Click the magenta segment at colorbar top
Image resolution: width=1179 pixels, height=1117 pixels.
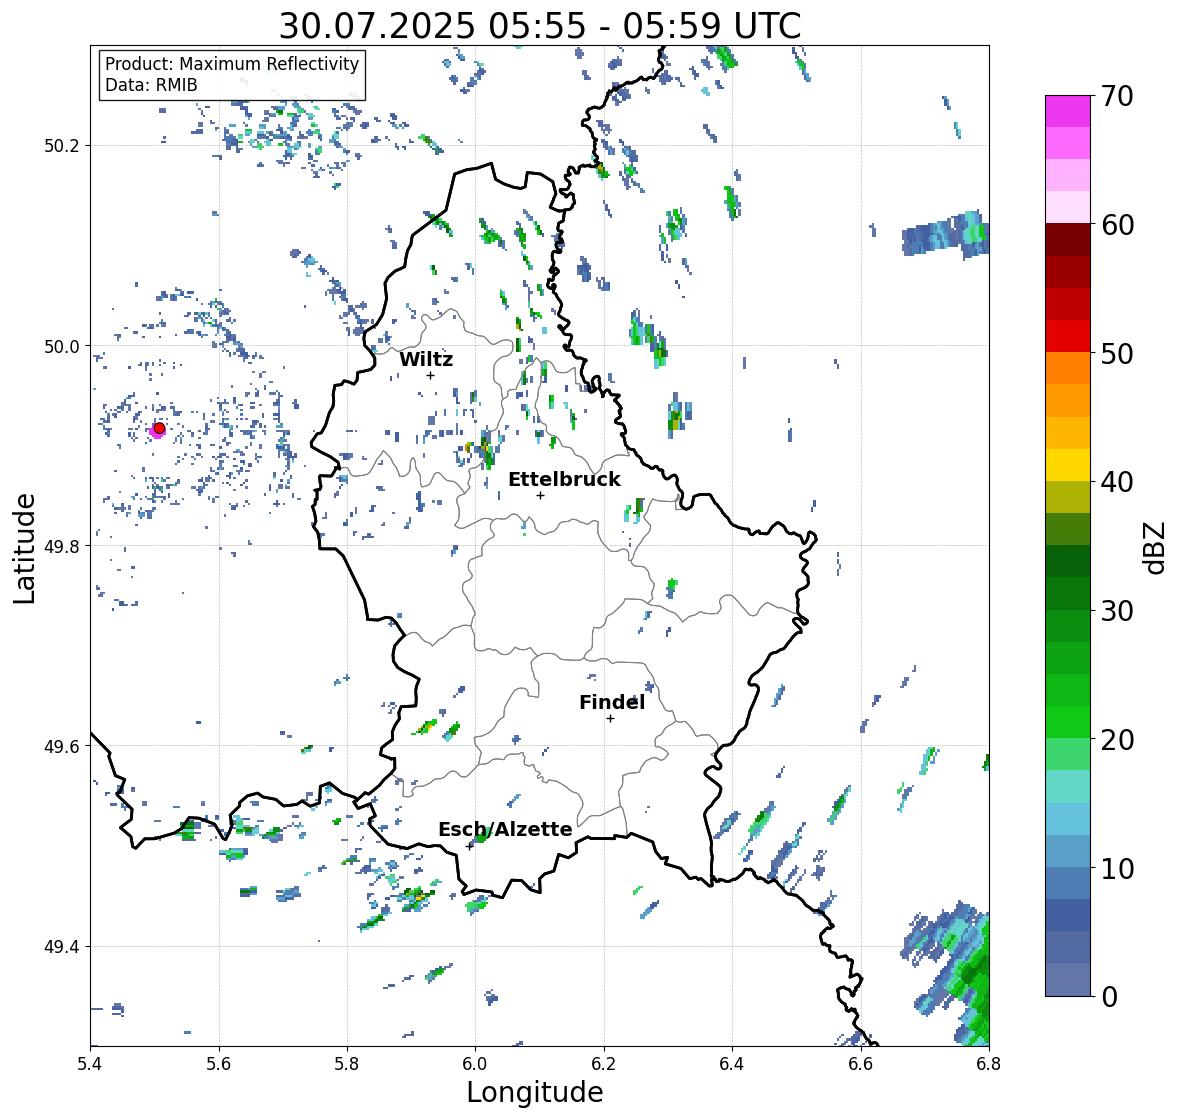(x=1068, y=111)
